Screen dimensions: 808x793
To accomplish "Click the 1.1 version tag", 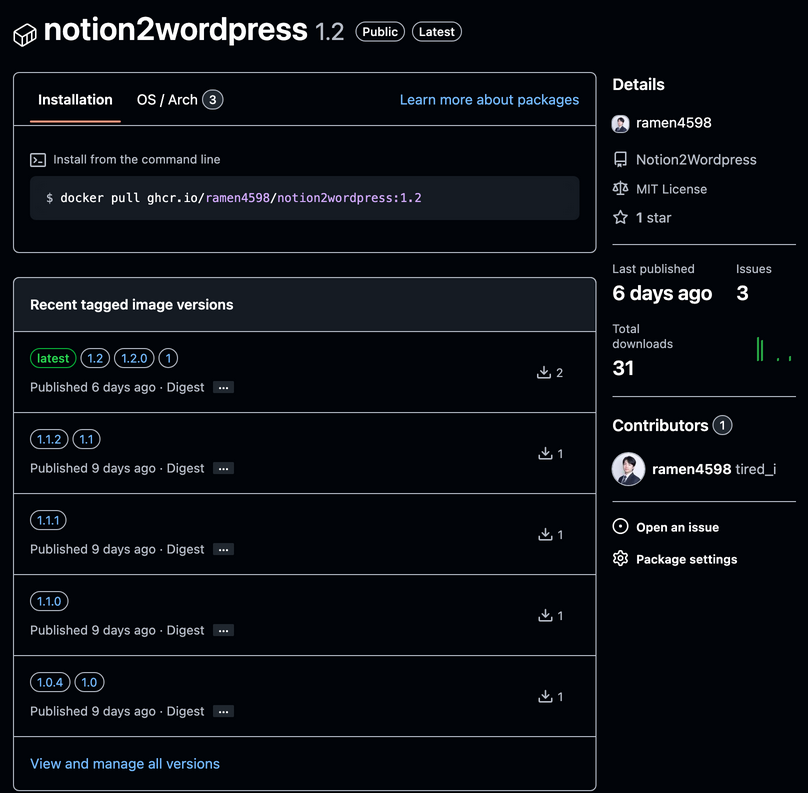I will [86, 439].
